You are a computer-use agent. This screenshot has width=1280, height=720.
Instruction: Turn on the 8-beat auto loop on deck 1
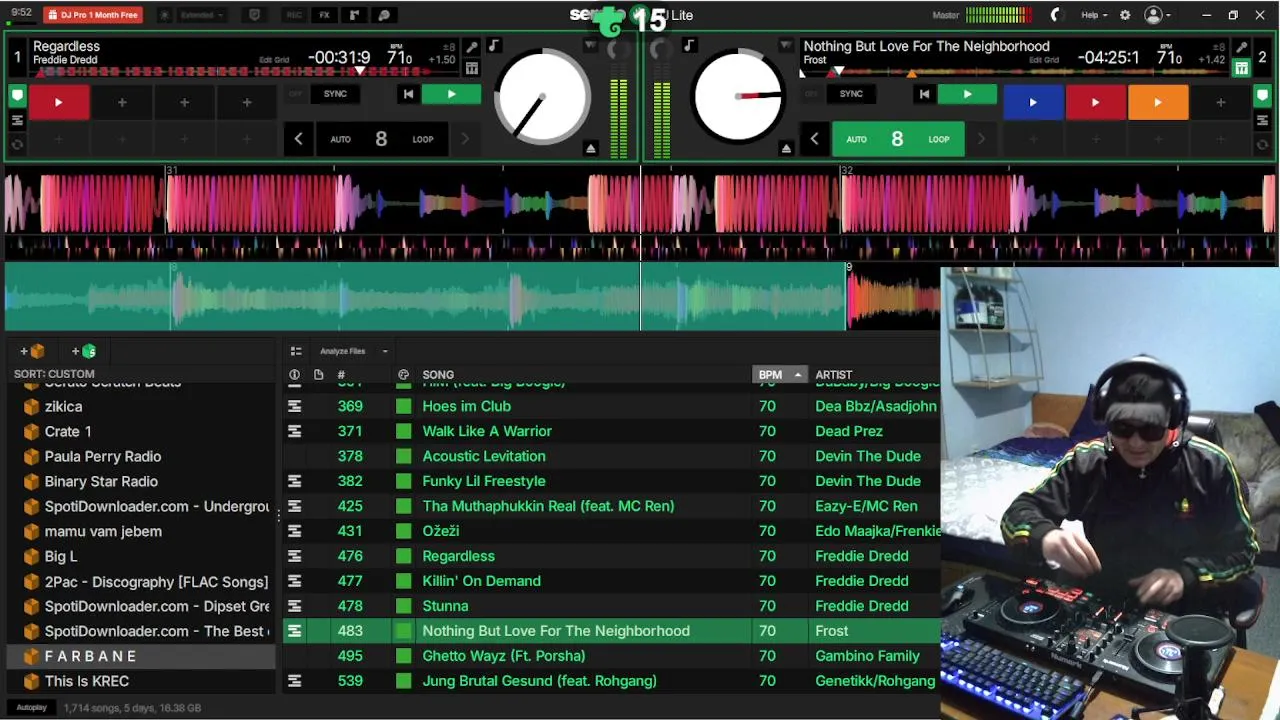tap(381, 139)
